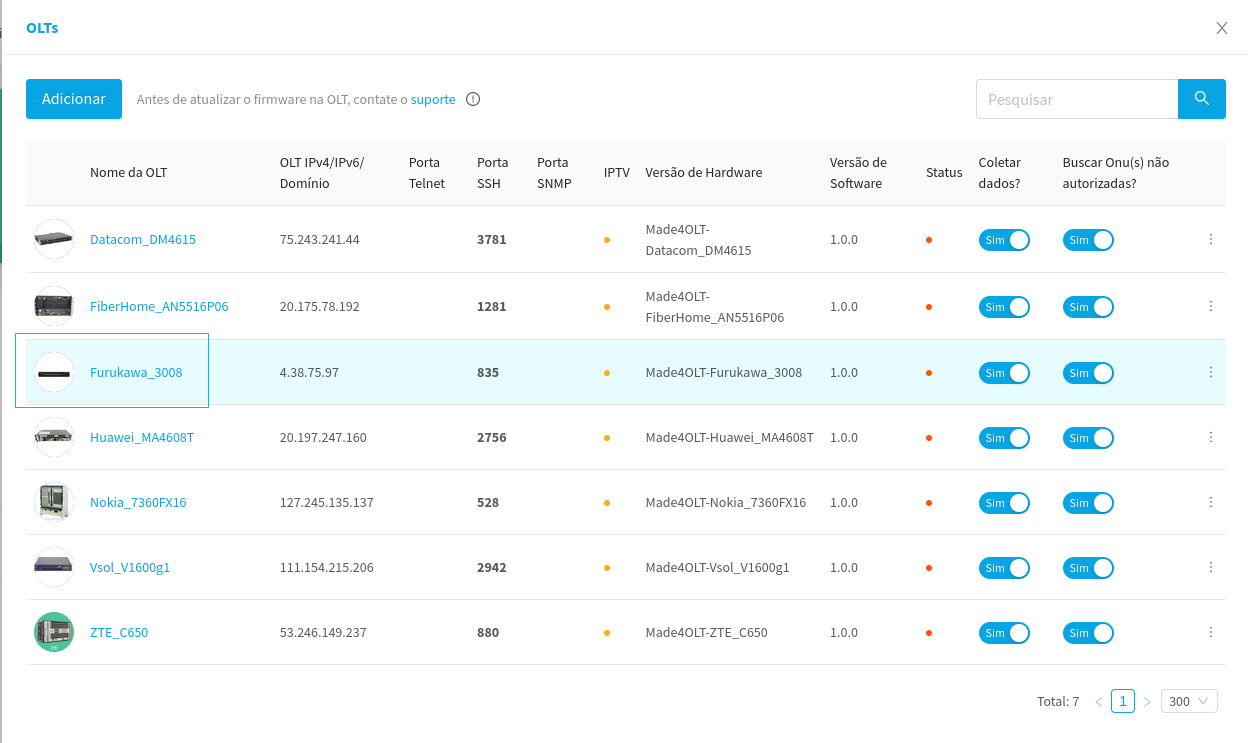
Task: Open the suporte link
Action: [x=433, y=99]
